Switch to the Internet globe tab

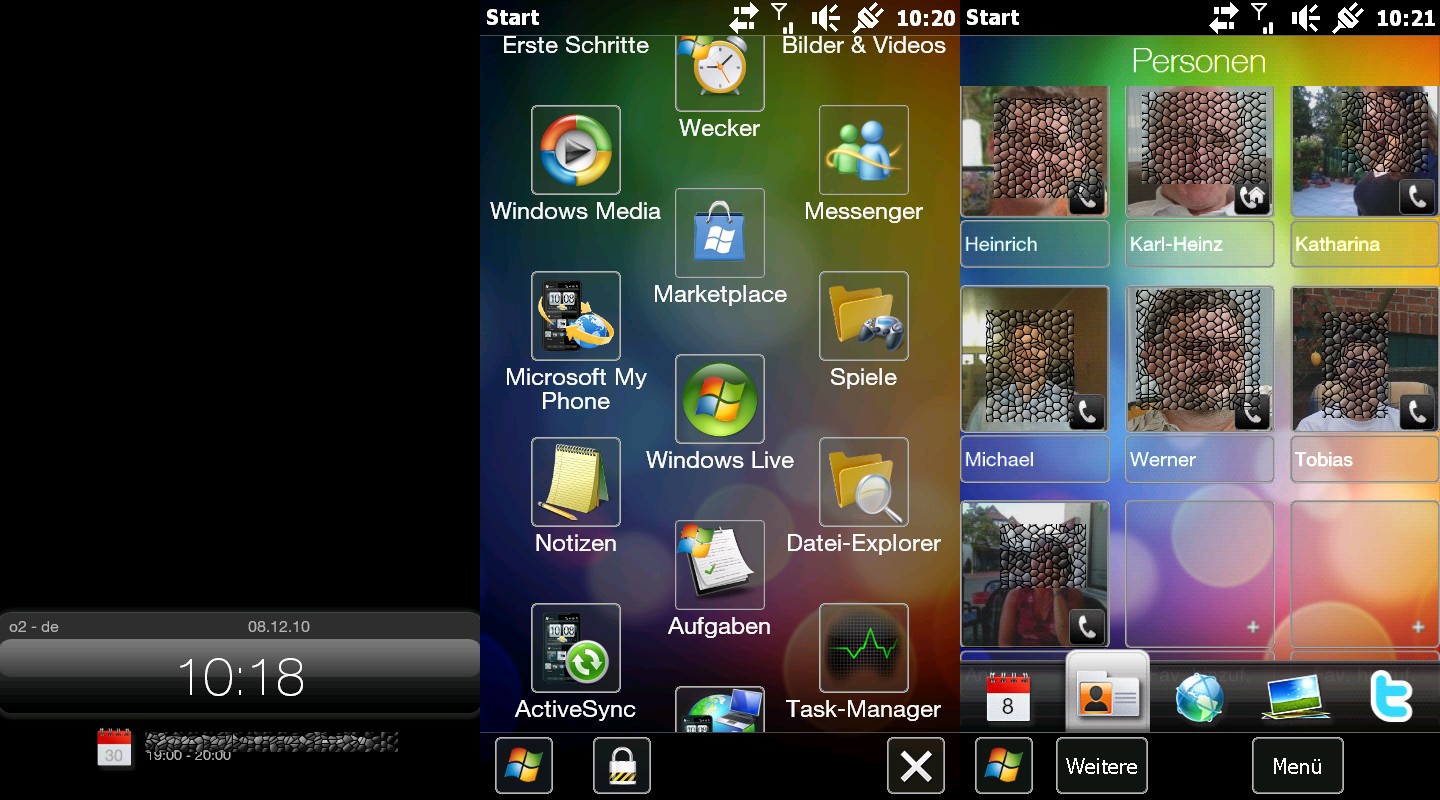[x=1200, y=697]
